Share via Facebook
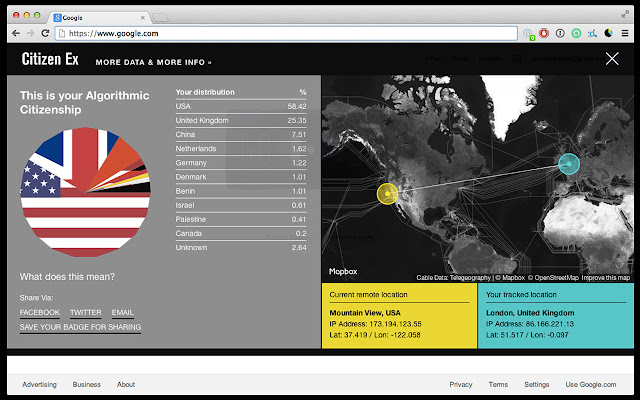The image size is (640, 400). 40,313
